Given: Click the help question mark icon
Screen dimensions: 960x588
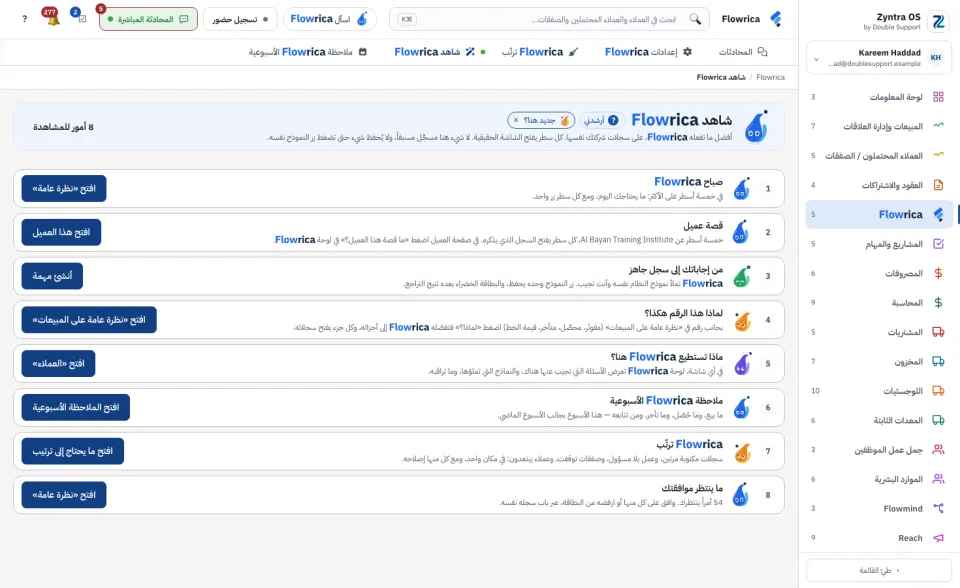Looking at the screenshot, I should tap(24, 19).
